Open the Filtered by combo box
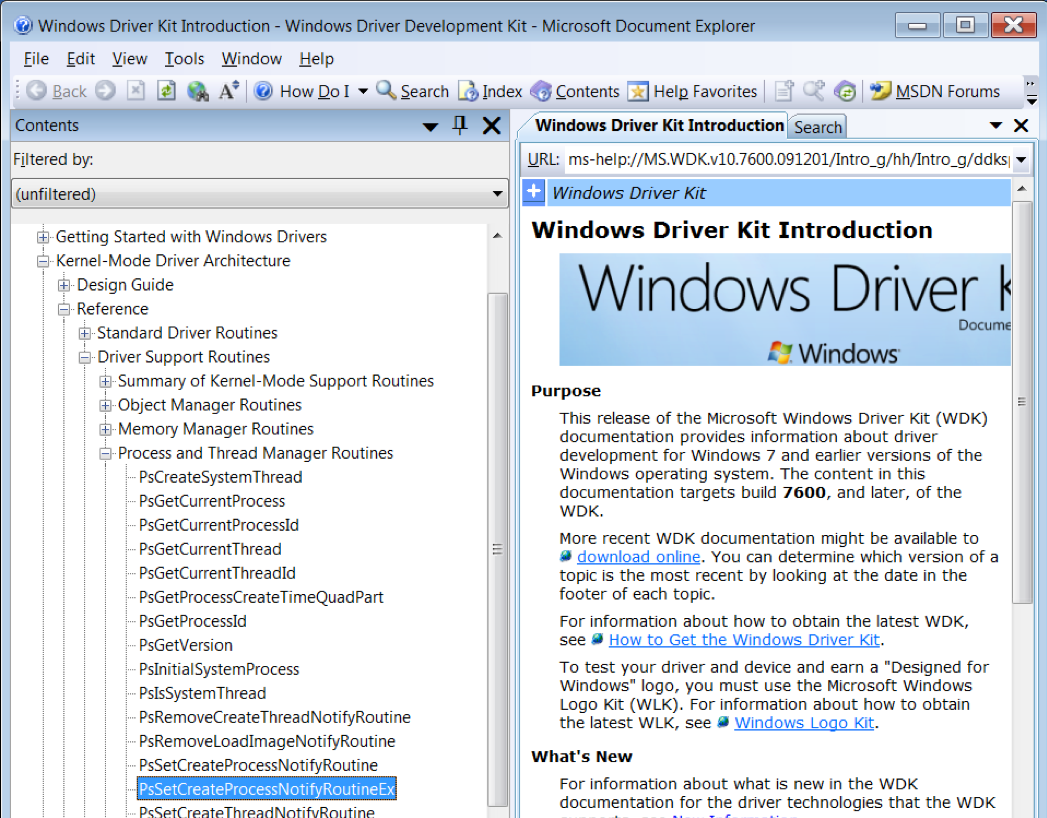Screen dimensions: 1047x818 pyautogui.click(x=260, y=194)
